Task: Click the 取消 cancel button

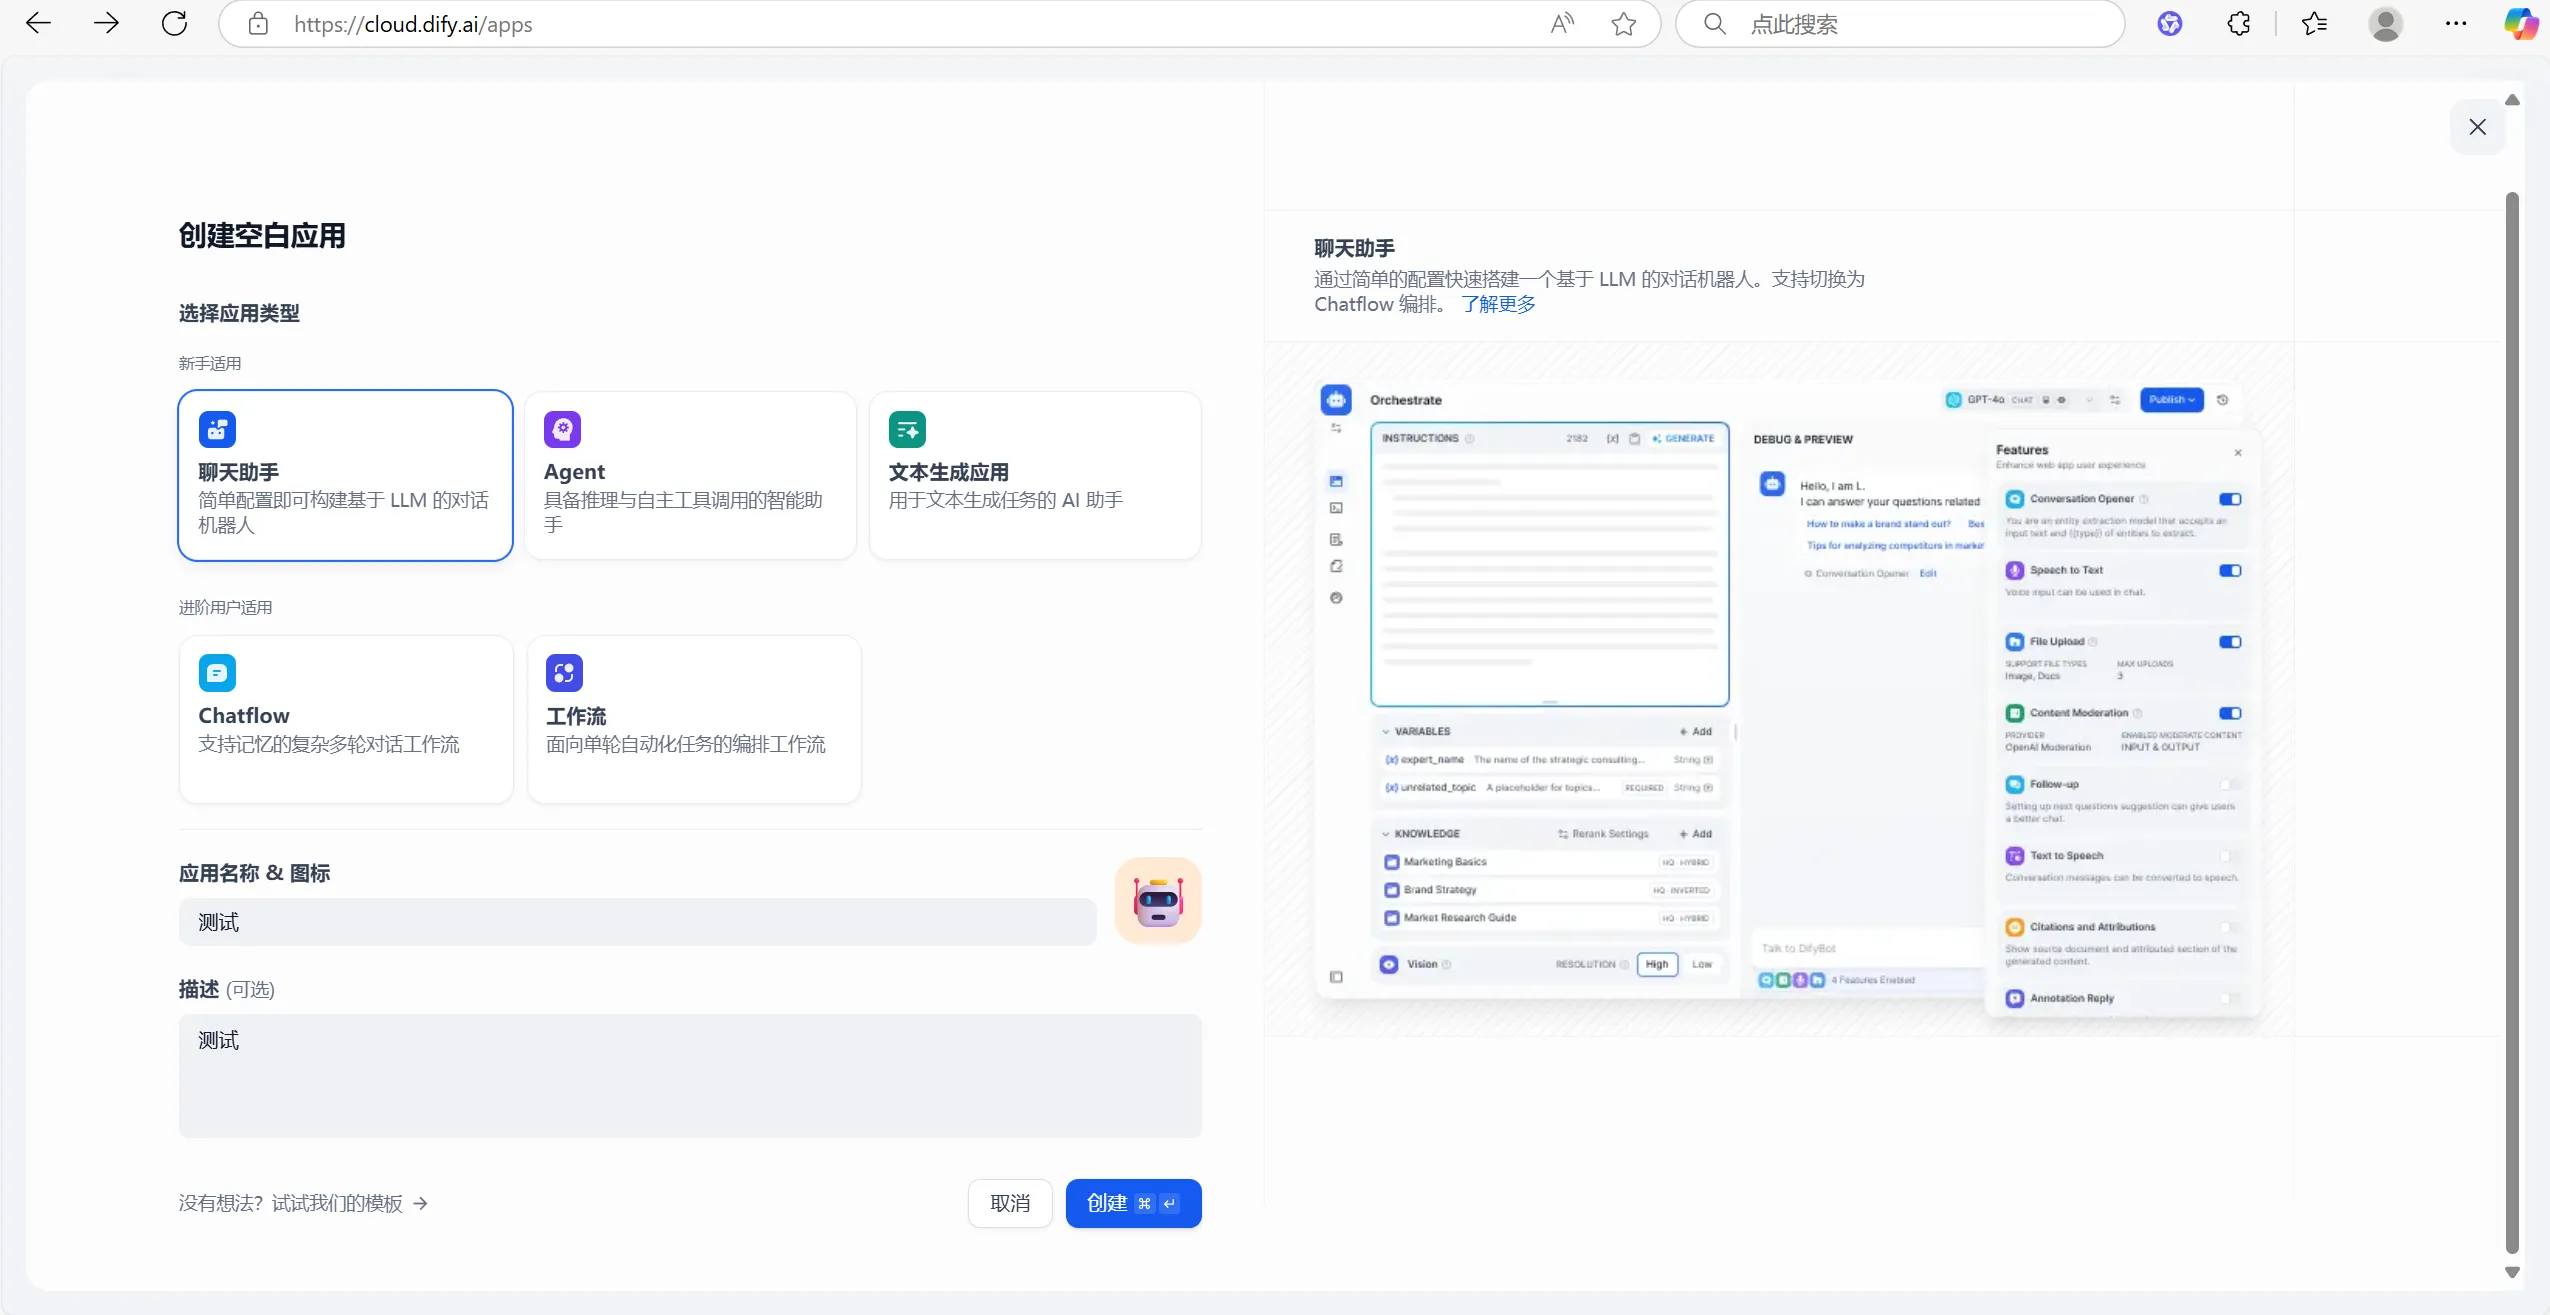Action: 1009,1203
